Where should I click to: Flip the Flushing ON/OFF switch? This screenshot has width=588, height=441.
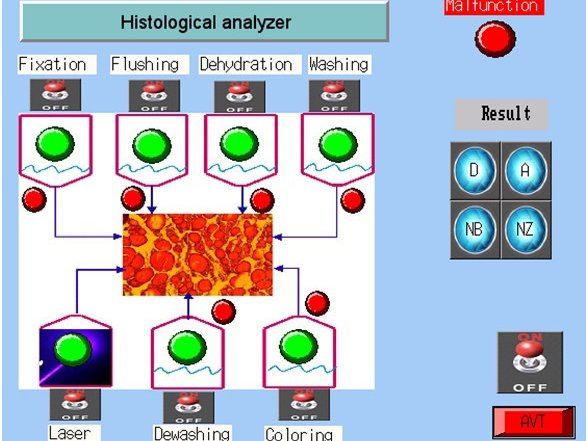[x=154, y=96]
